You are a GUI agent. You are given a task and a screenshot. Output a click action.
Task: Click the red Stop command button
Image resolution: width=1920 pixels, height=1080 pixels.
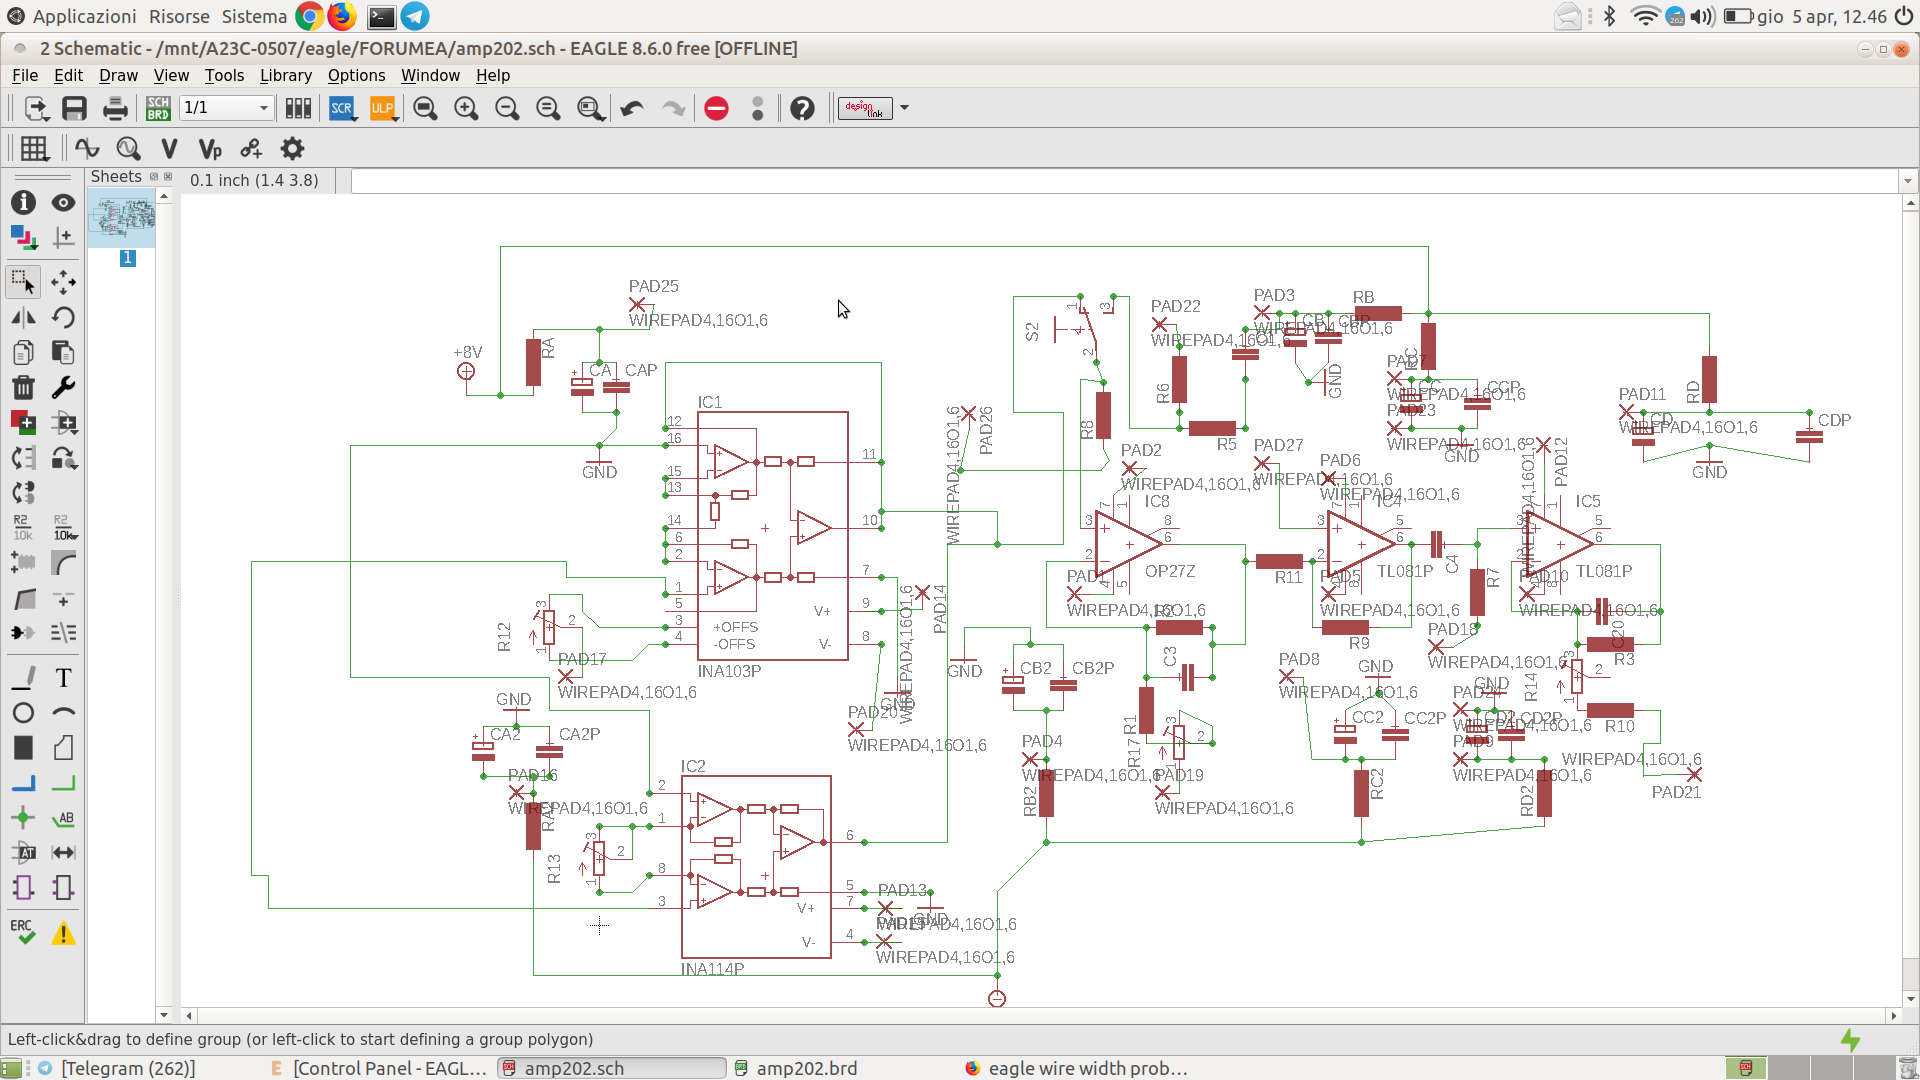[x=716, y=108]
